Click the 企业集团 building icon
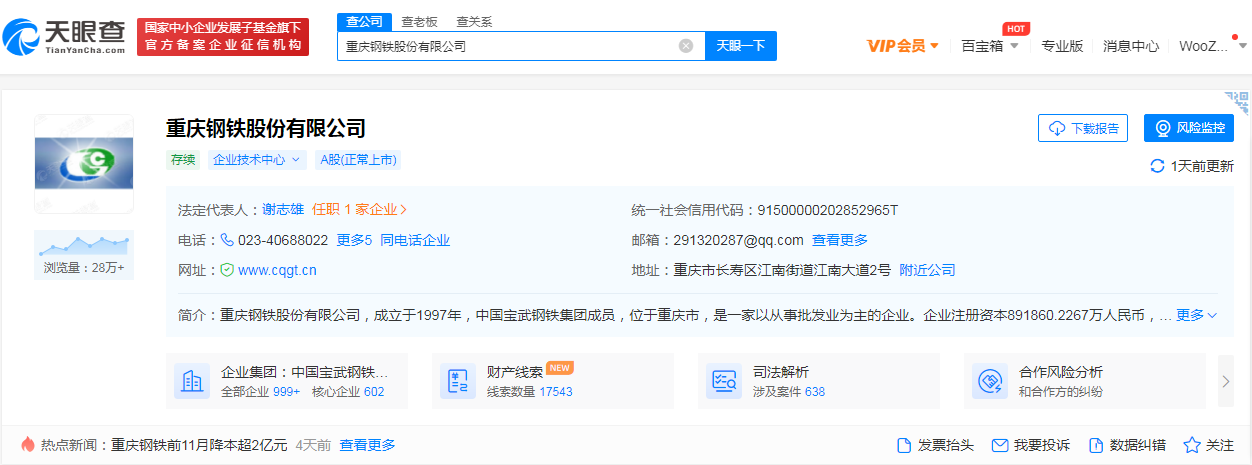This screenshot has width=1252, height=465. (192, 381)
